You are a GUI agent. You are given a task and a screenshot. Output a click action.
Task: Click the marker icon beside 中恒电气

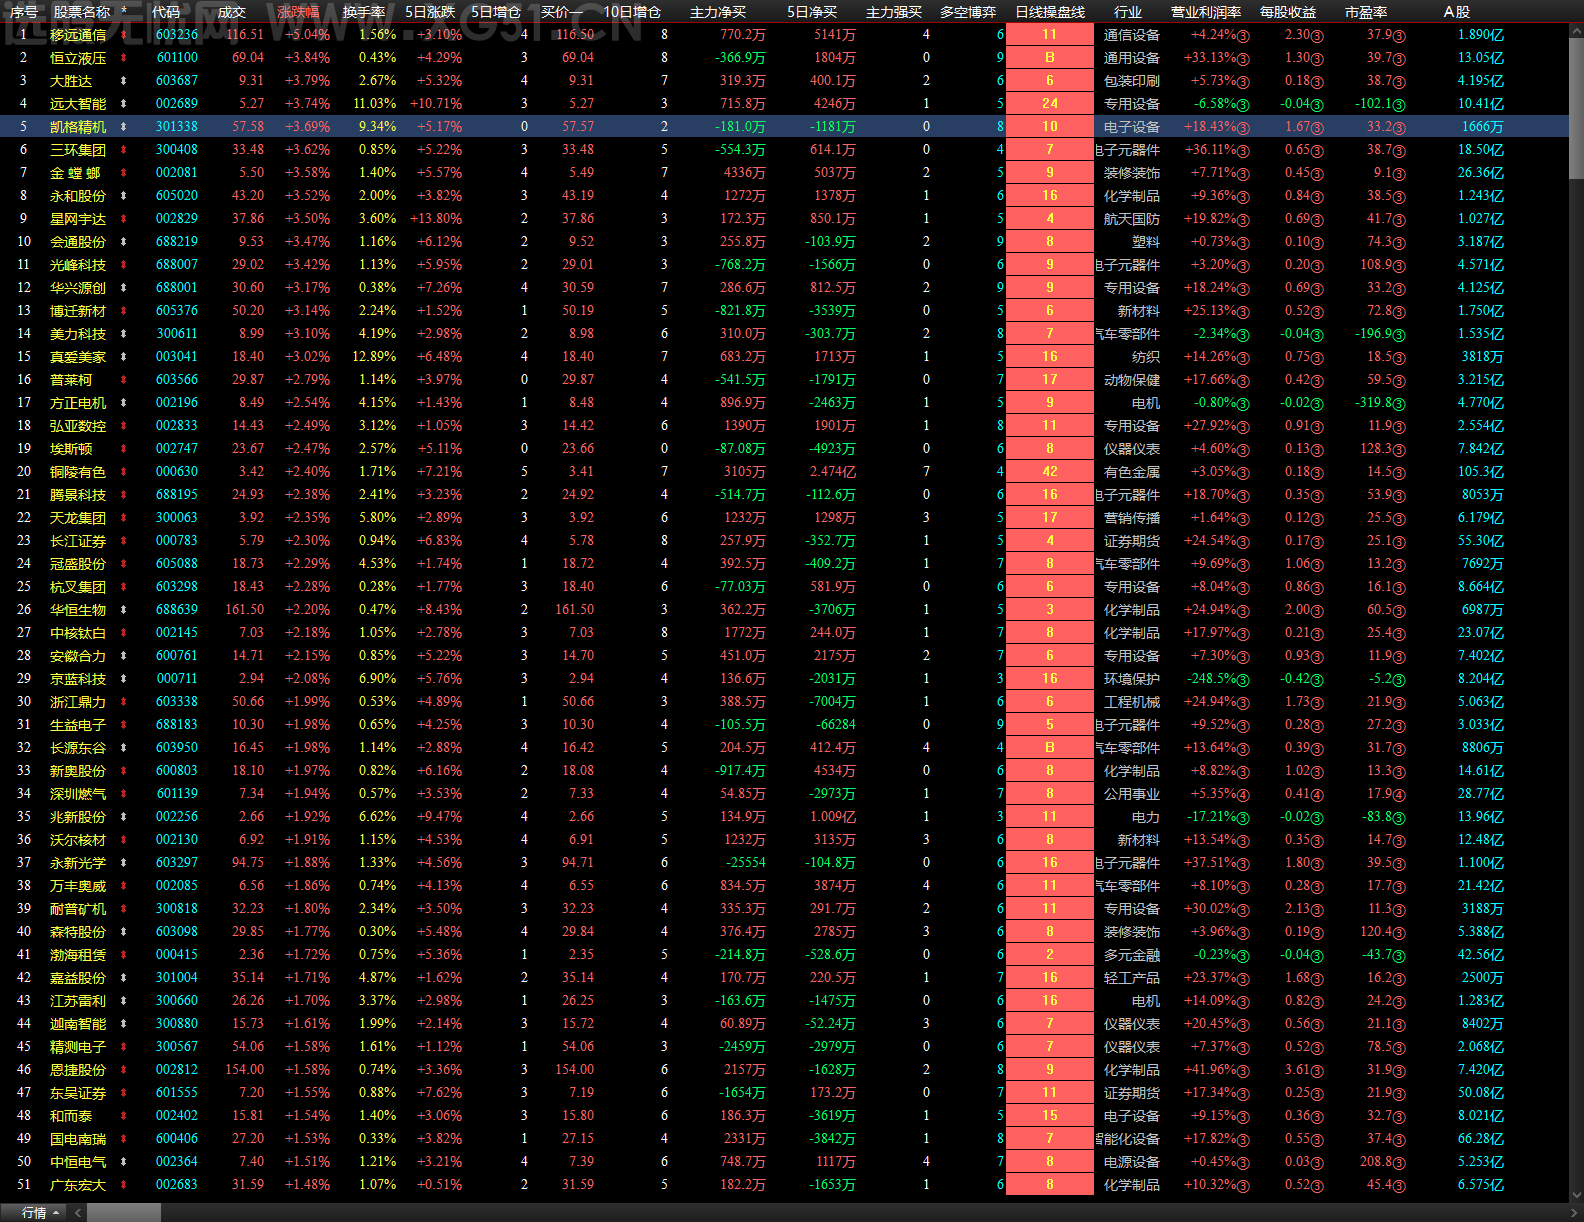[x=124, y=1162]
